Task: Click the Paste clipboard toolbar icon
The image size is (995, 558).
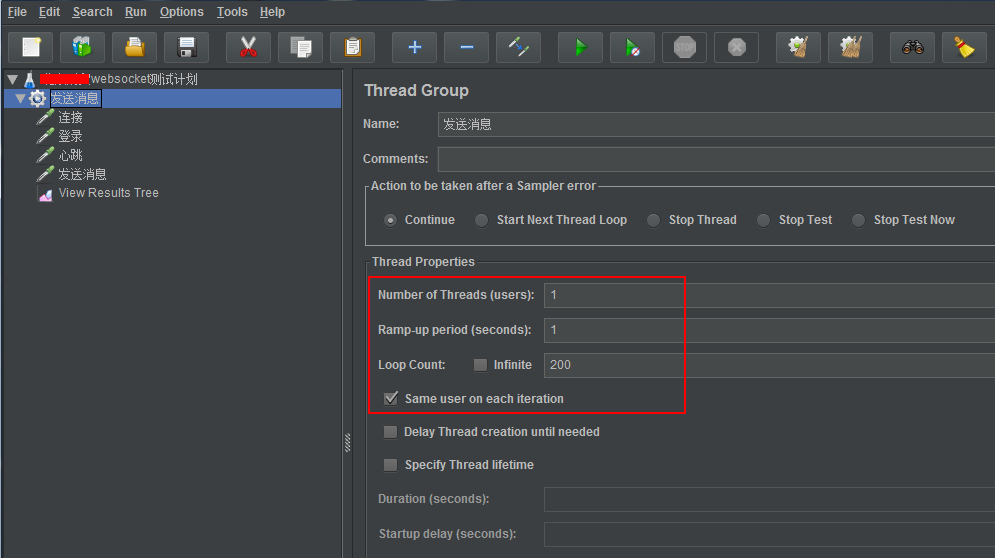Action: pyautogui.click(x=352, y=47)
